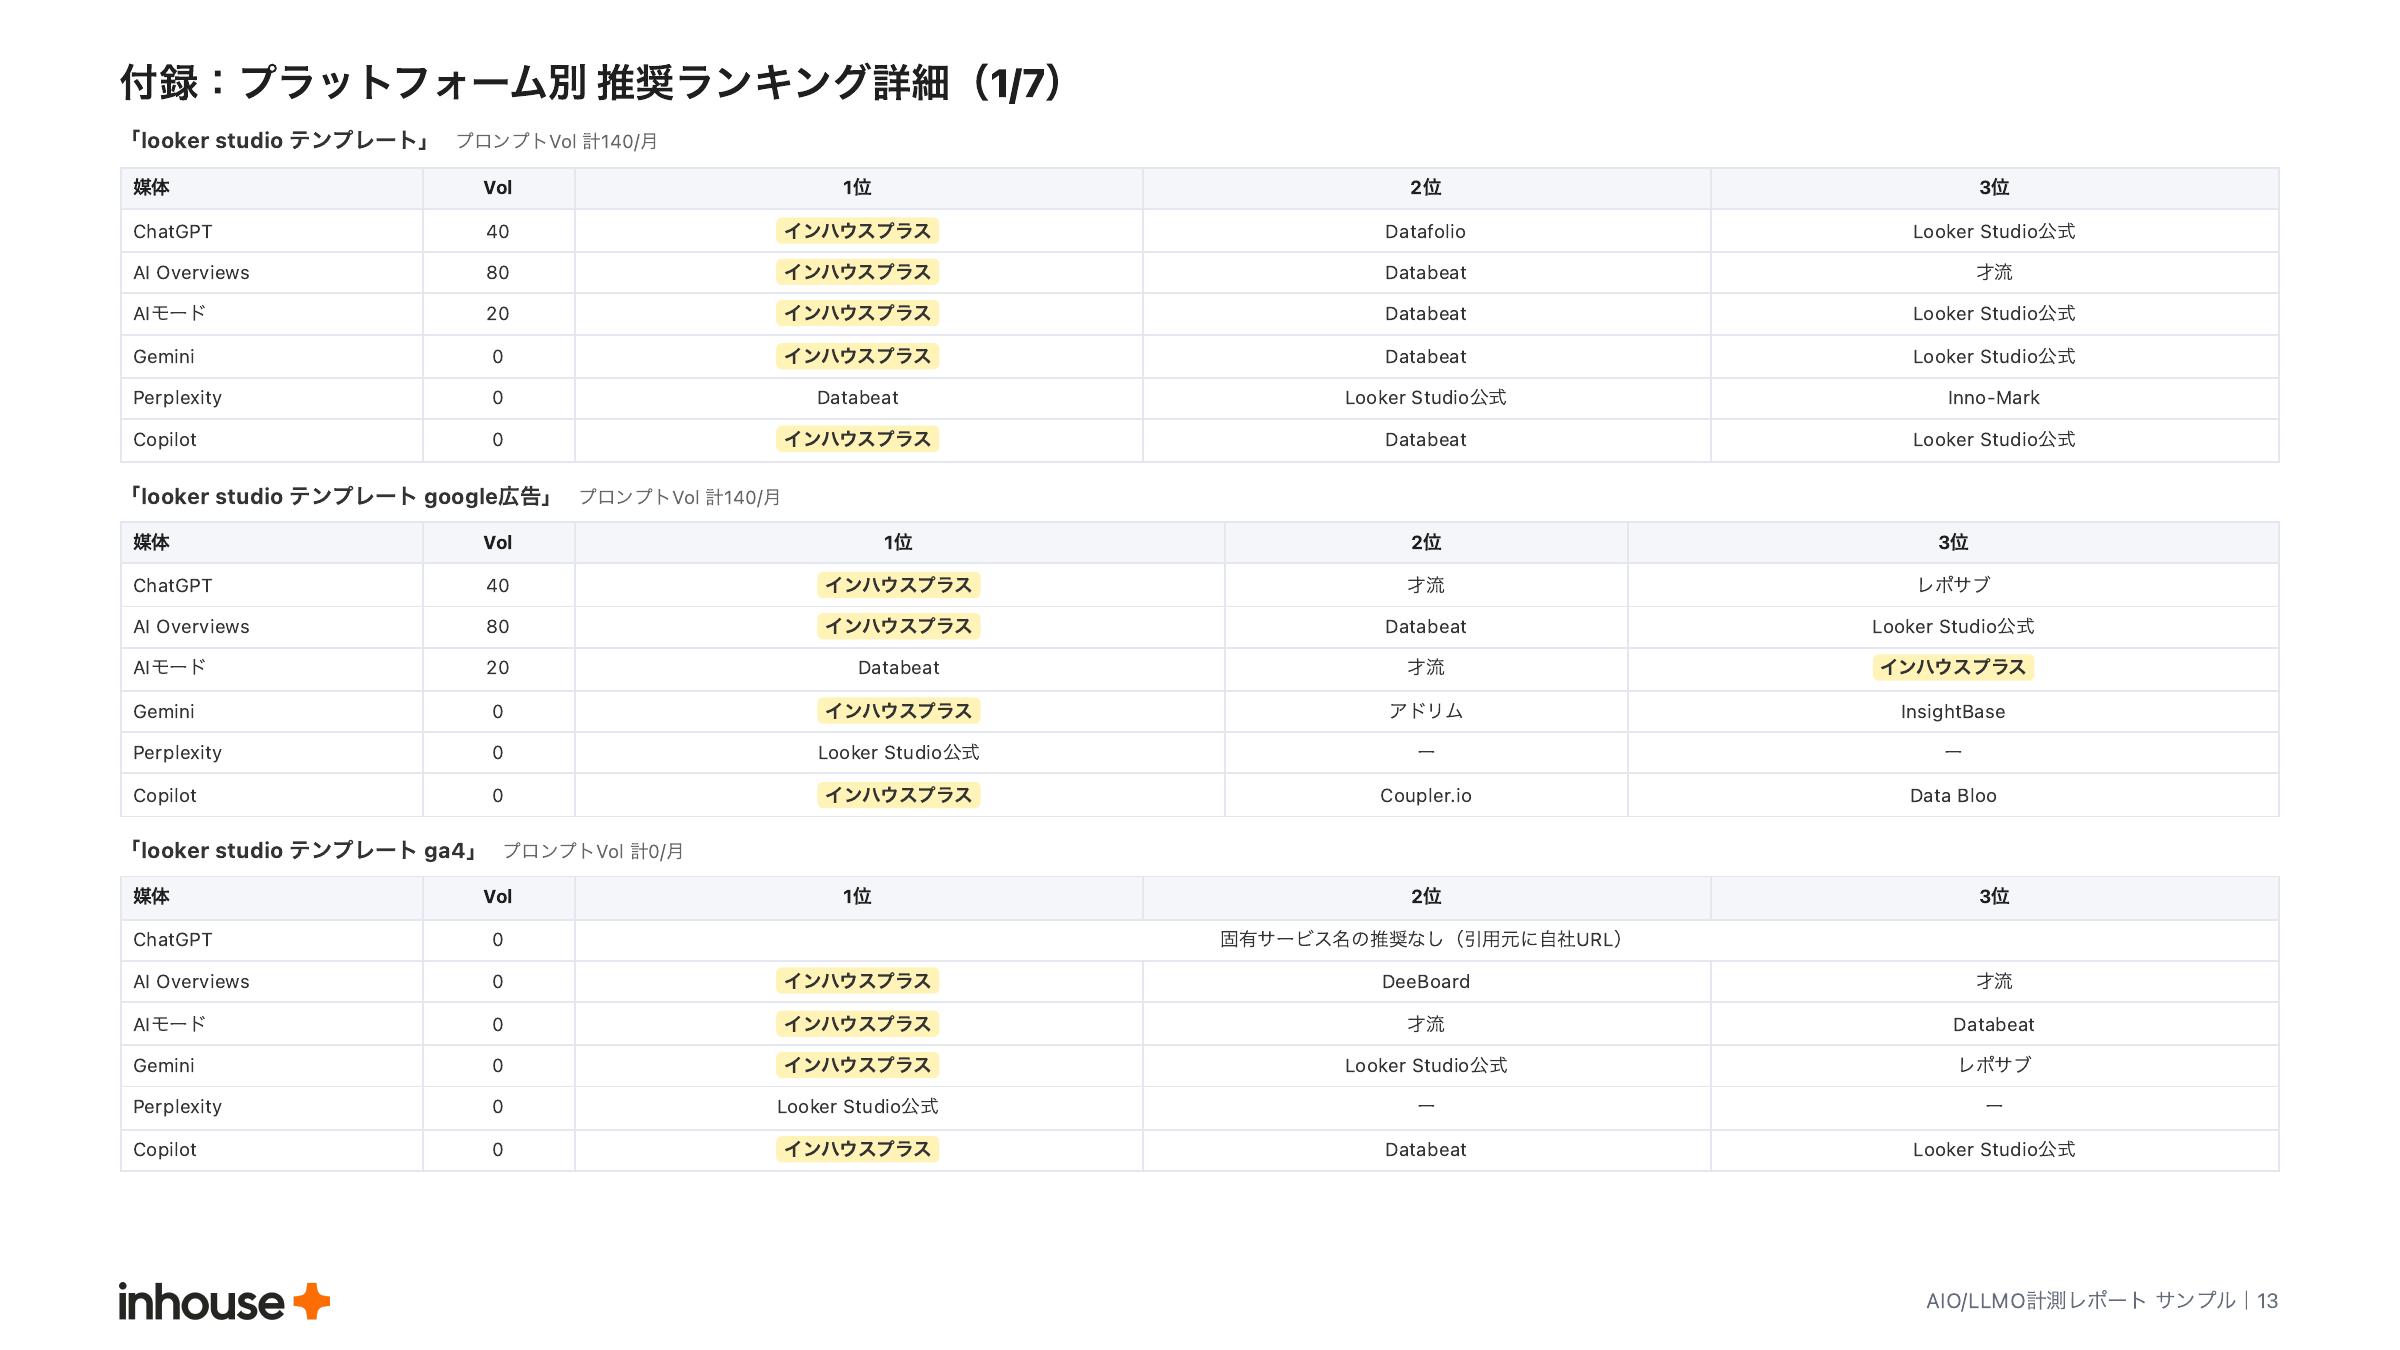This screenshot has width=2400, height=1350.
Task: Click 'インハウスプラス' in ga4 AI Overviews row
Action: (x=857, y=982)
